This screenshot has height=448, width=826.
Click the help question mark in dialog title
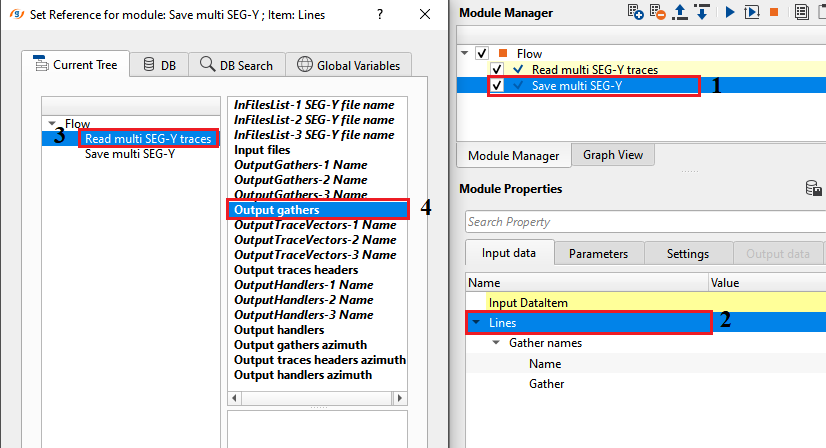pyautogui.click(x=379, y=15)
